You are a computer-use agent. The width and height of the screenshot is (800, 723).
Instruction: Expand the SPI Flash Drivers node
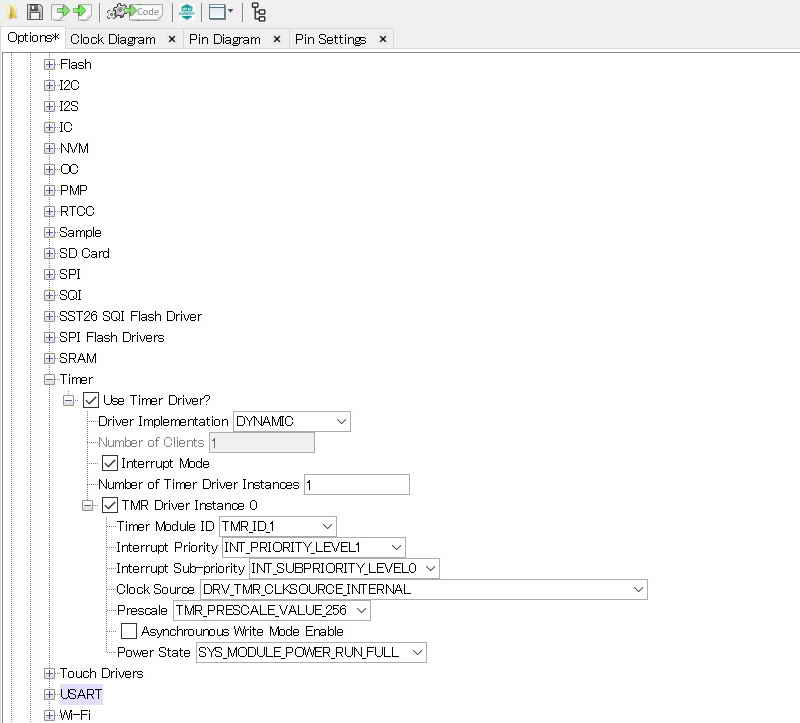coord(49,337)
